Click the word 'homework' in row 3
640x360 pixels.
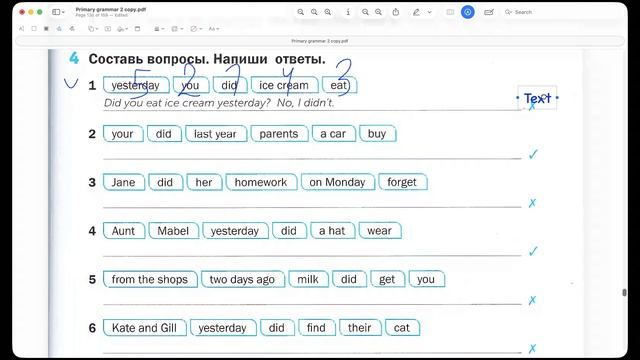point(261,182)
